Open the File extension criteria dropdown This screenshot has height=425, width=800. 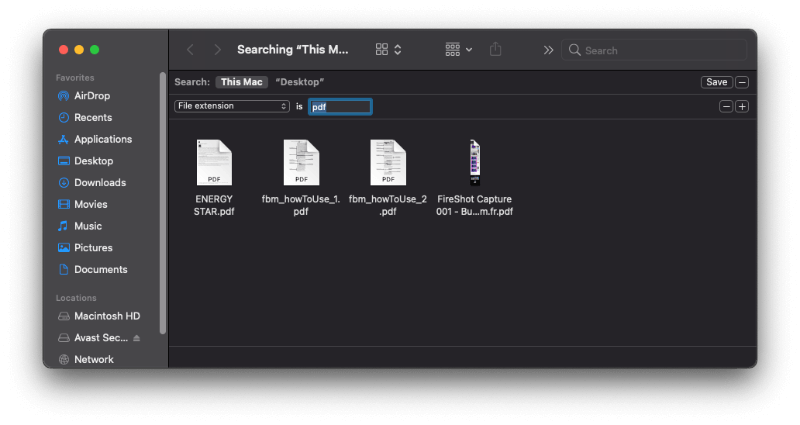click(232, 106)
